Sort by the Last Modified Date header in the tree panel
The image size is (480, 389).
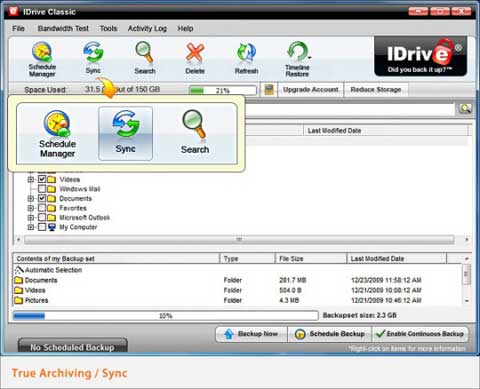[x=386, y=131]
